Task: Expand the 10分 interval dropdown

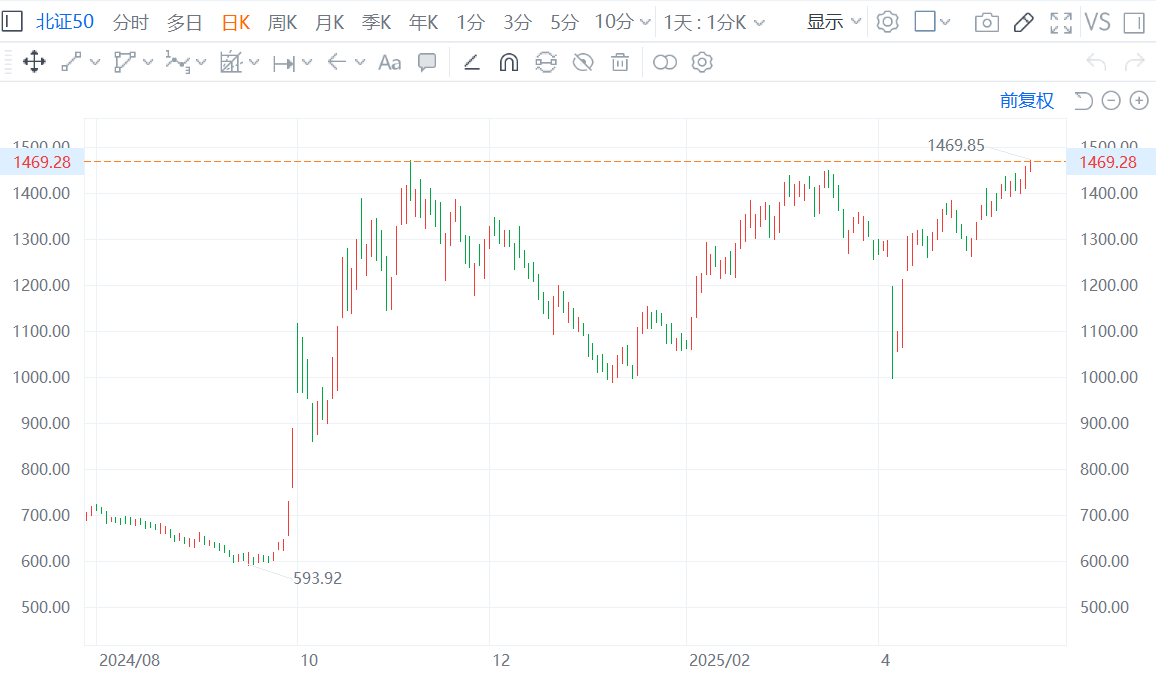Action: pyautogui.click(x=622, y=22)
